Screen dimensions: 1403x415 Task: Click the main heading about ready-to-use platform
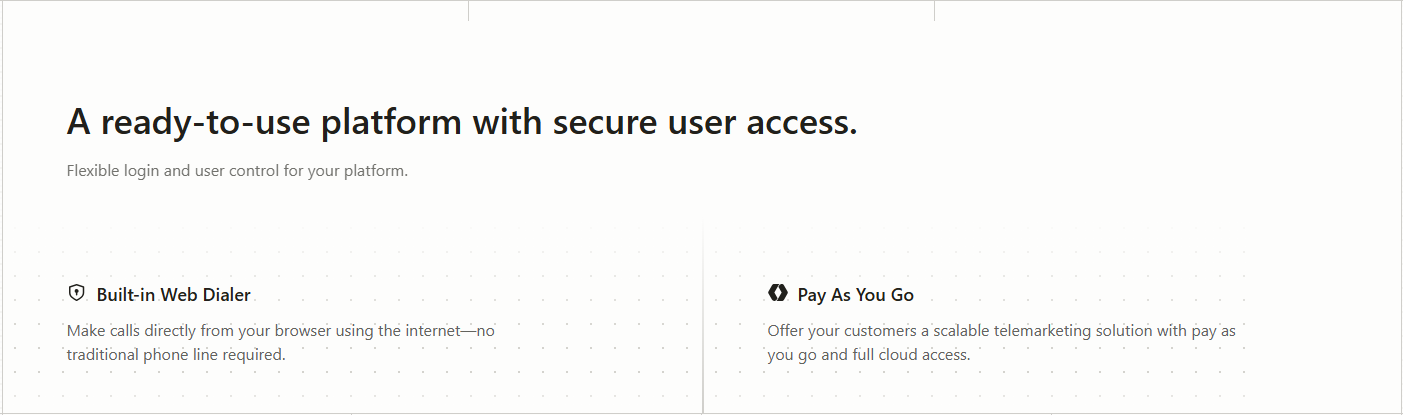(461, 122)
